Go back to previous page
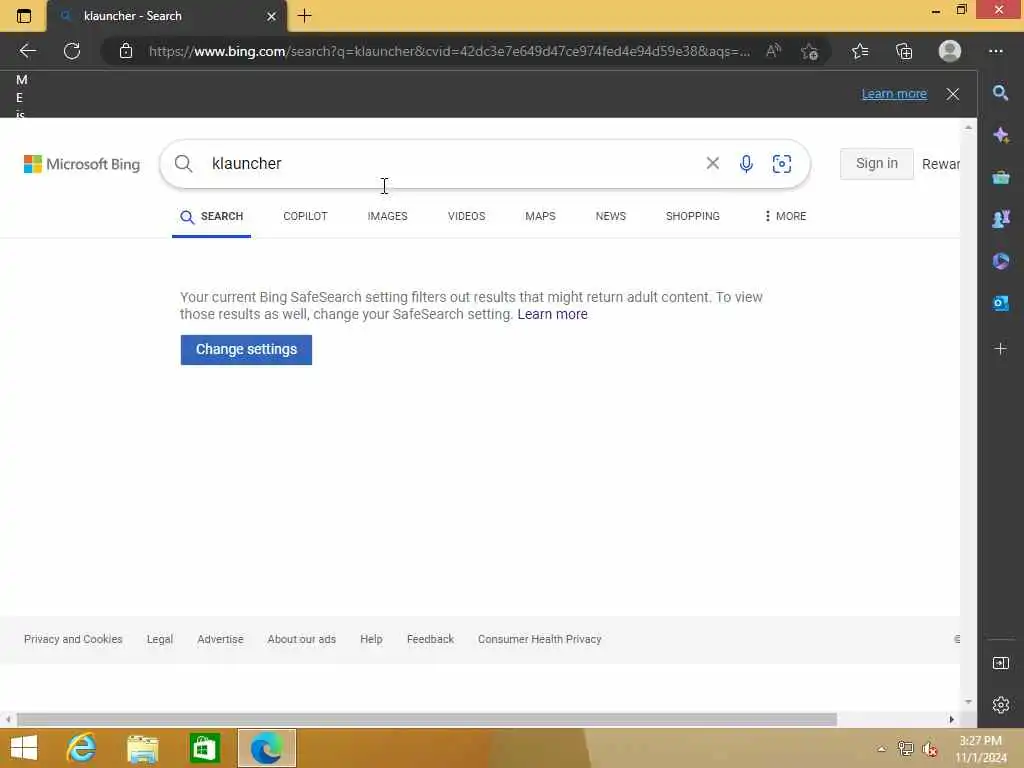The width and height of the screenshot is (1024, 768). [27, 51]
